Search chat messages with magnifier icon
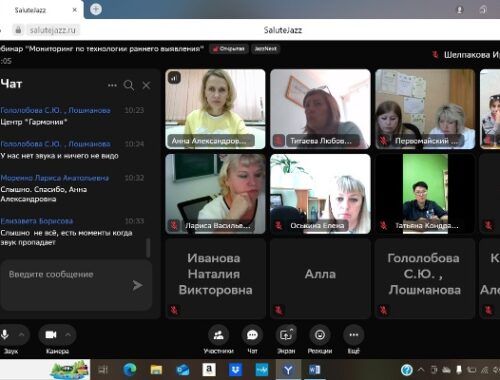Screen dimensions: 500x380 (129, 85)
